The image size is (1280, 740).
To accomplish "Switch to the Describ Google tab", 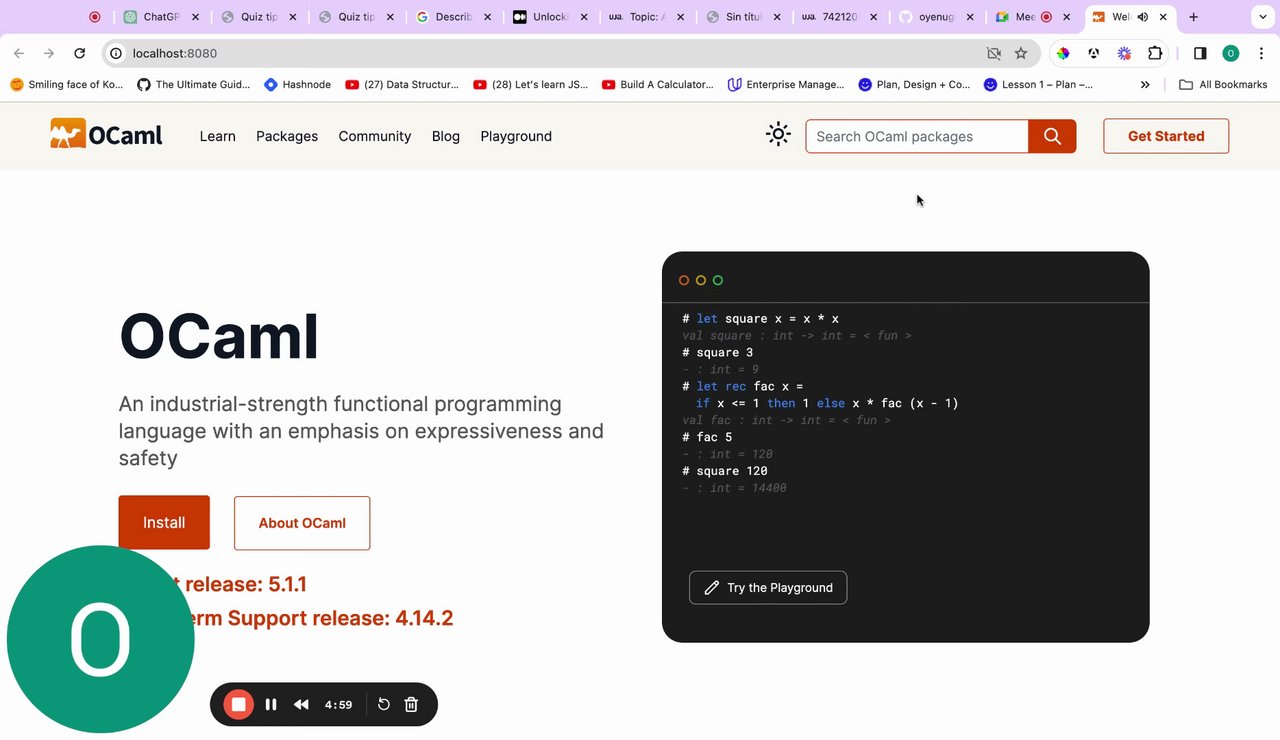I will click(455, 17).
